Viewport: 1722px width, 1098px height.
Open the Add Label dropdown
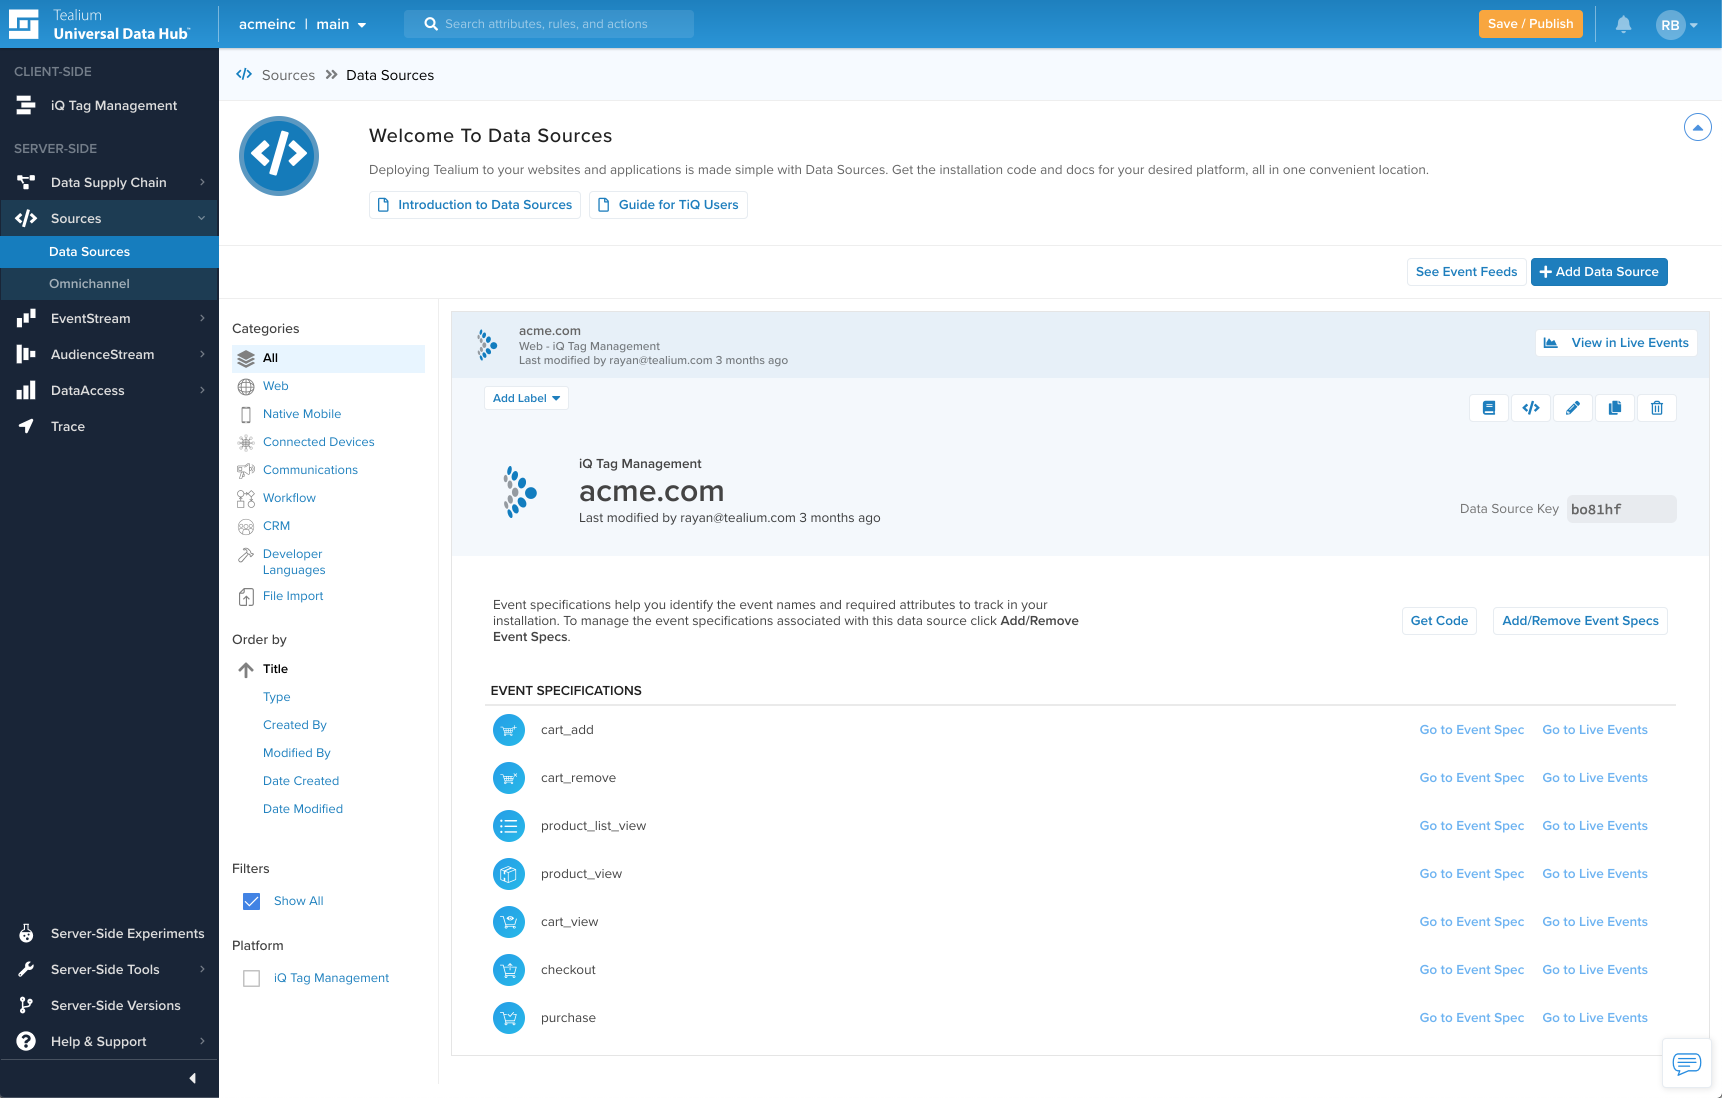(526, 398)
